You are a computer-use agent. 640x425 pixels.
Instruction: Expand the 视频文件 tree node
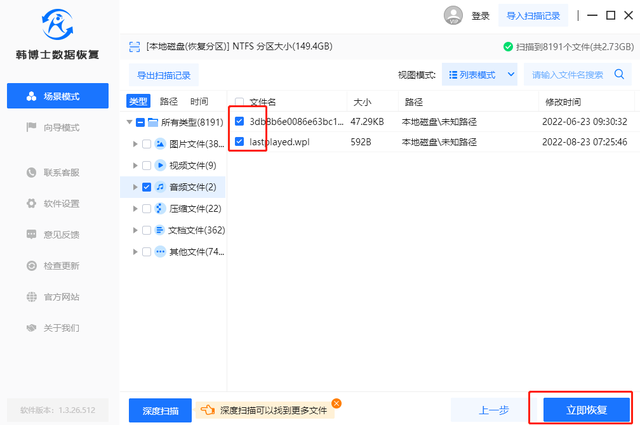click(x=135, y=165)
